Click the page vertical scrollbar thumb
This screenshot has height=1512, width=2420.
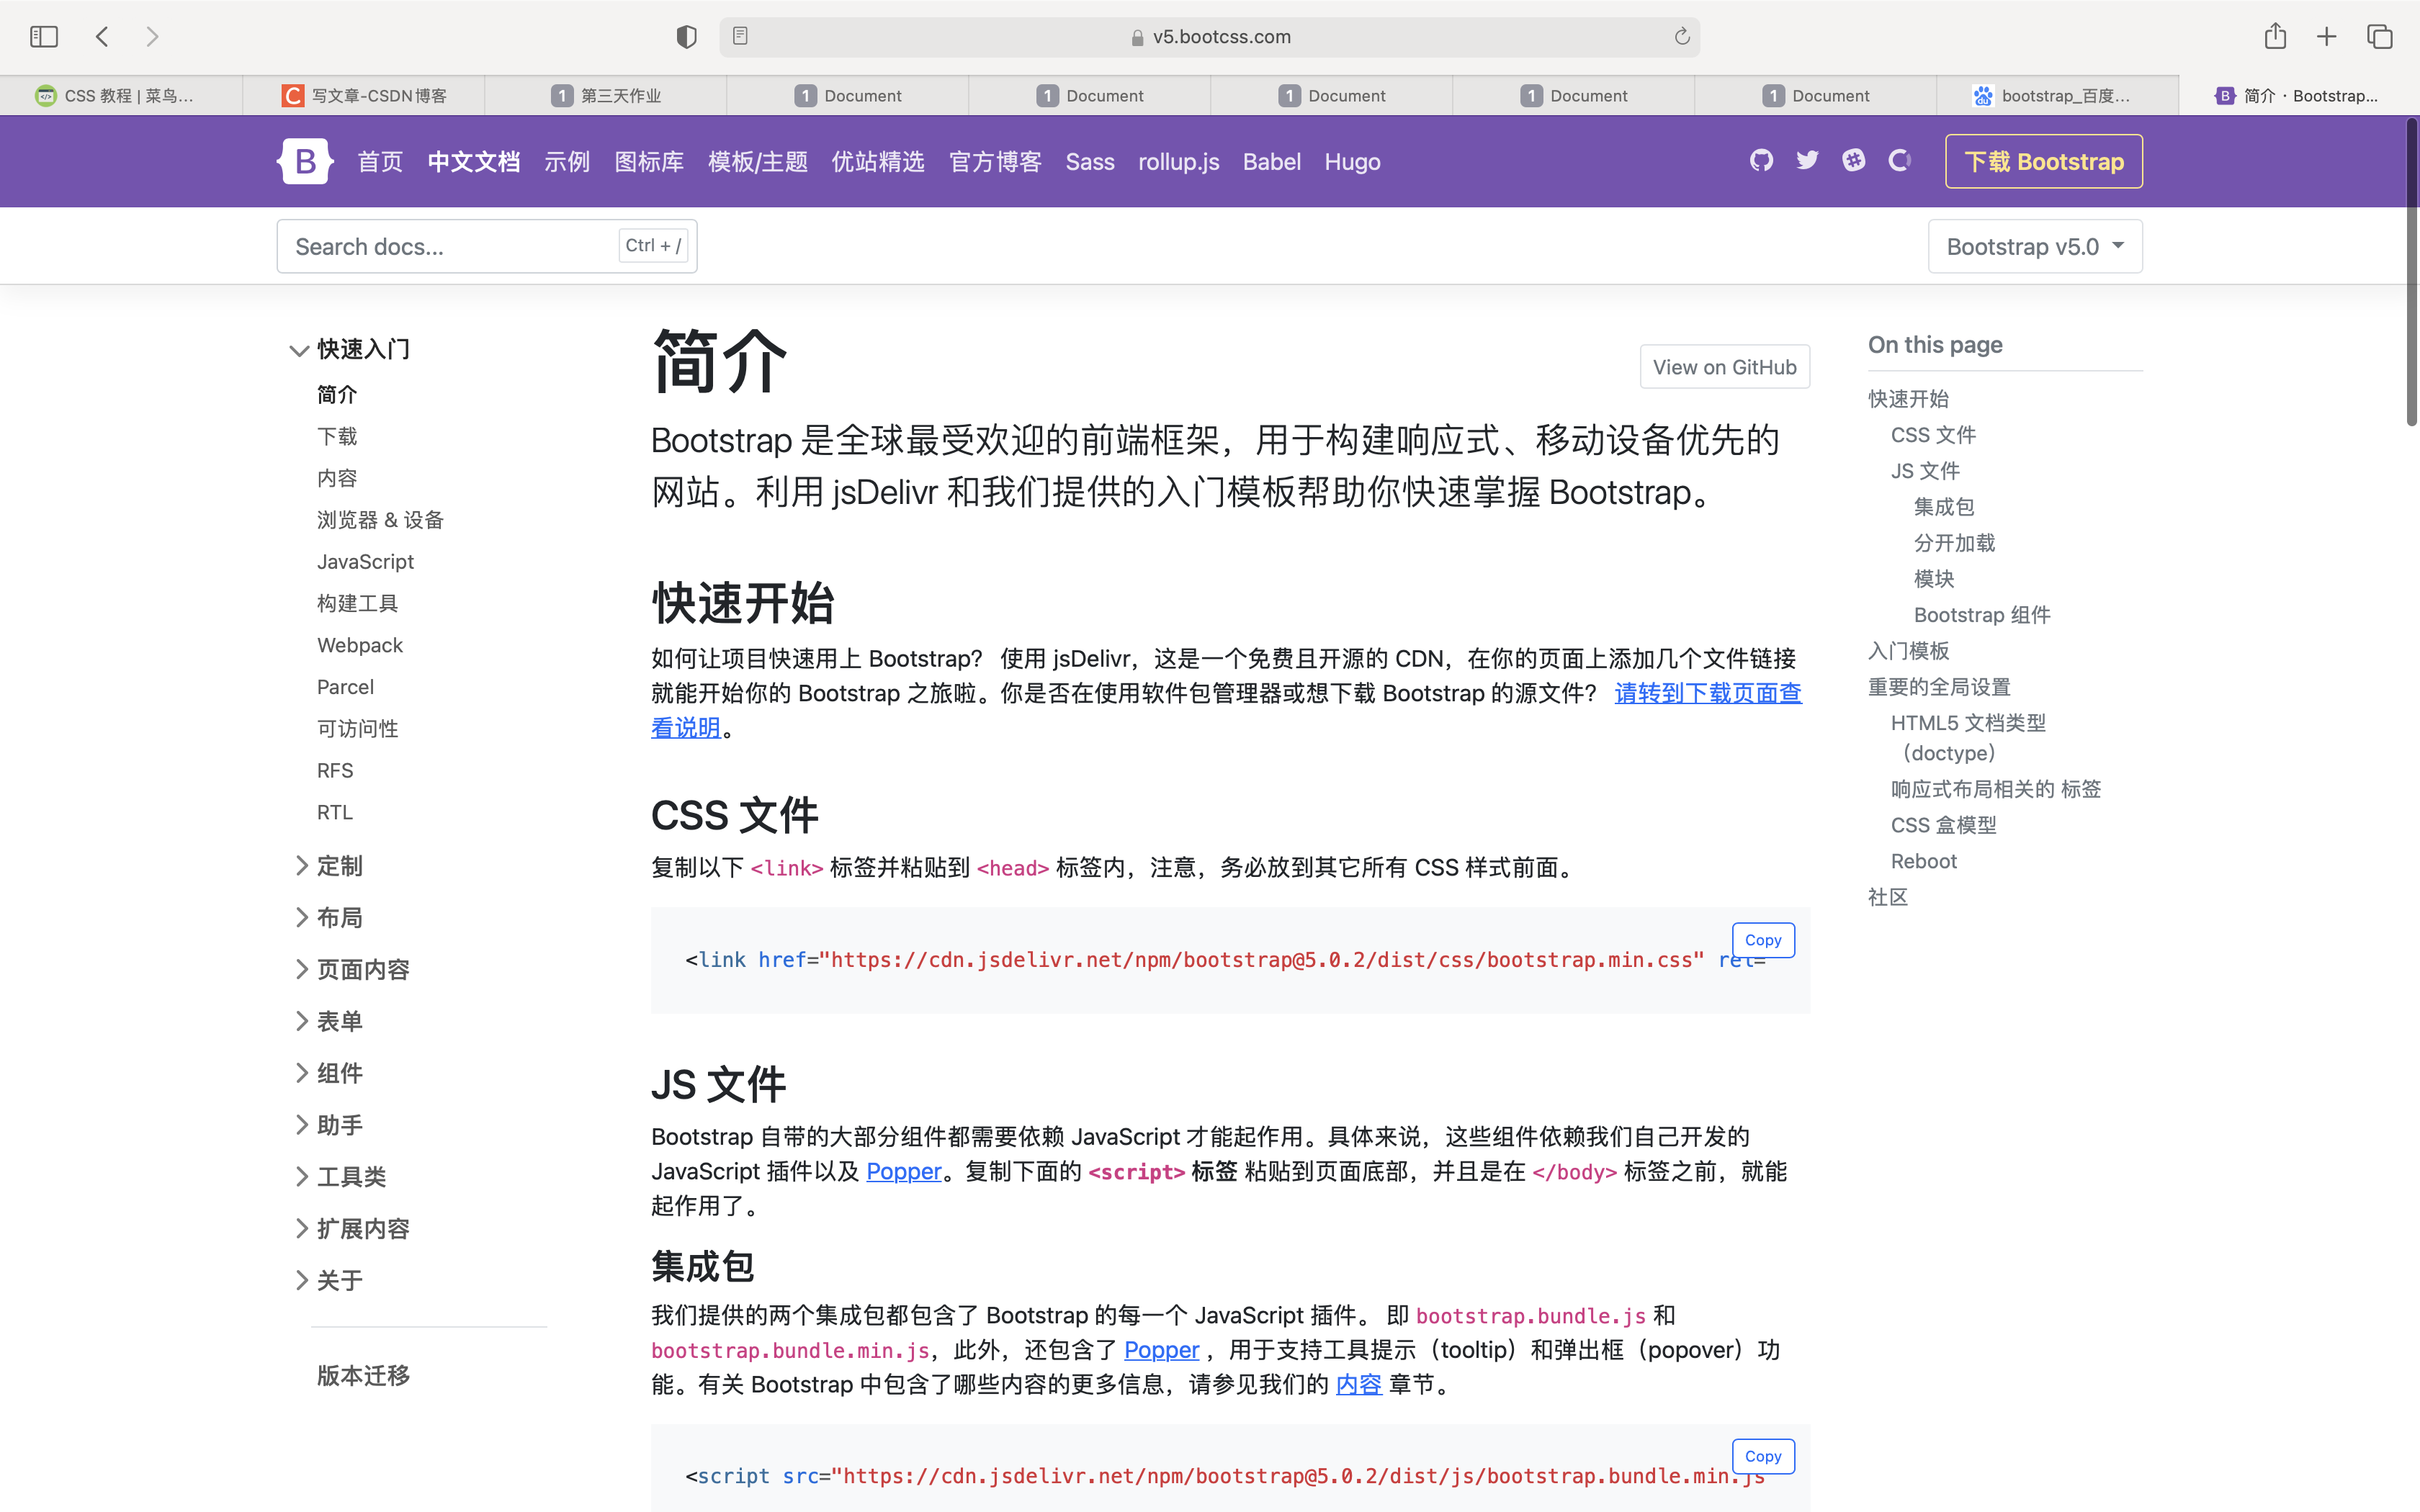[x=2411, y=272]
